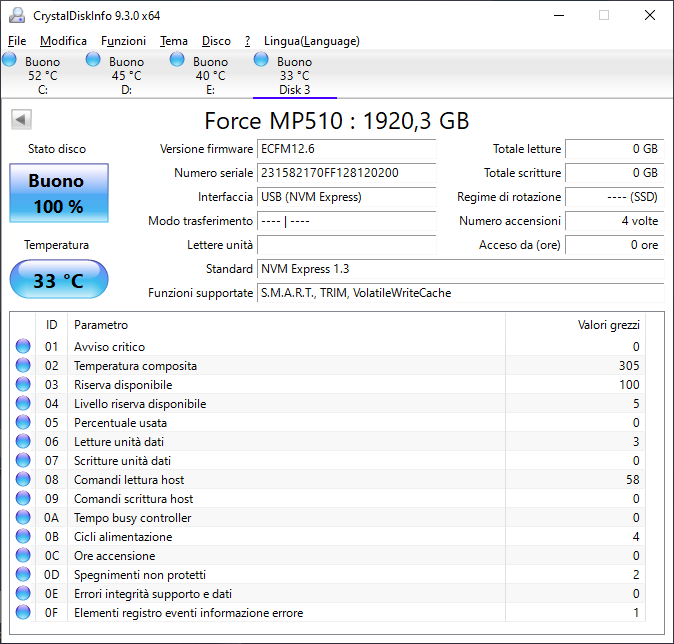Click the Totale letture value 0 GB
The image size is (674, 644).
615,149
